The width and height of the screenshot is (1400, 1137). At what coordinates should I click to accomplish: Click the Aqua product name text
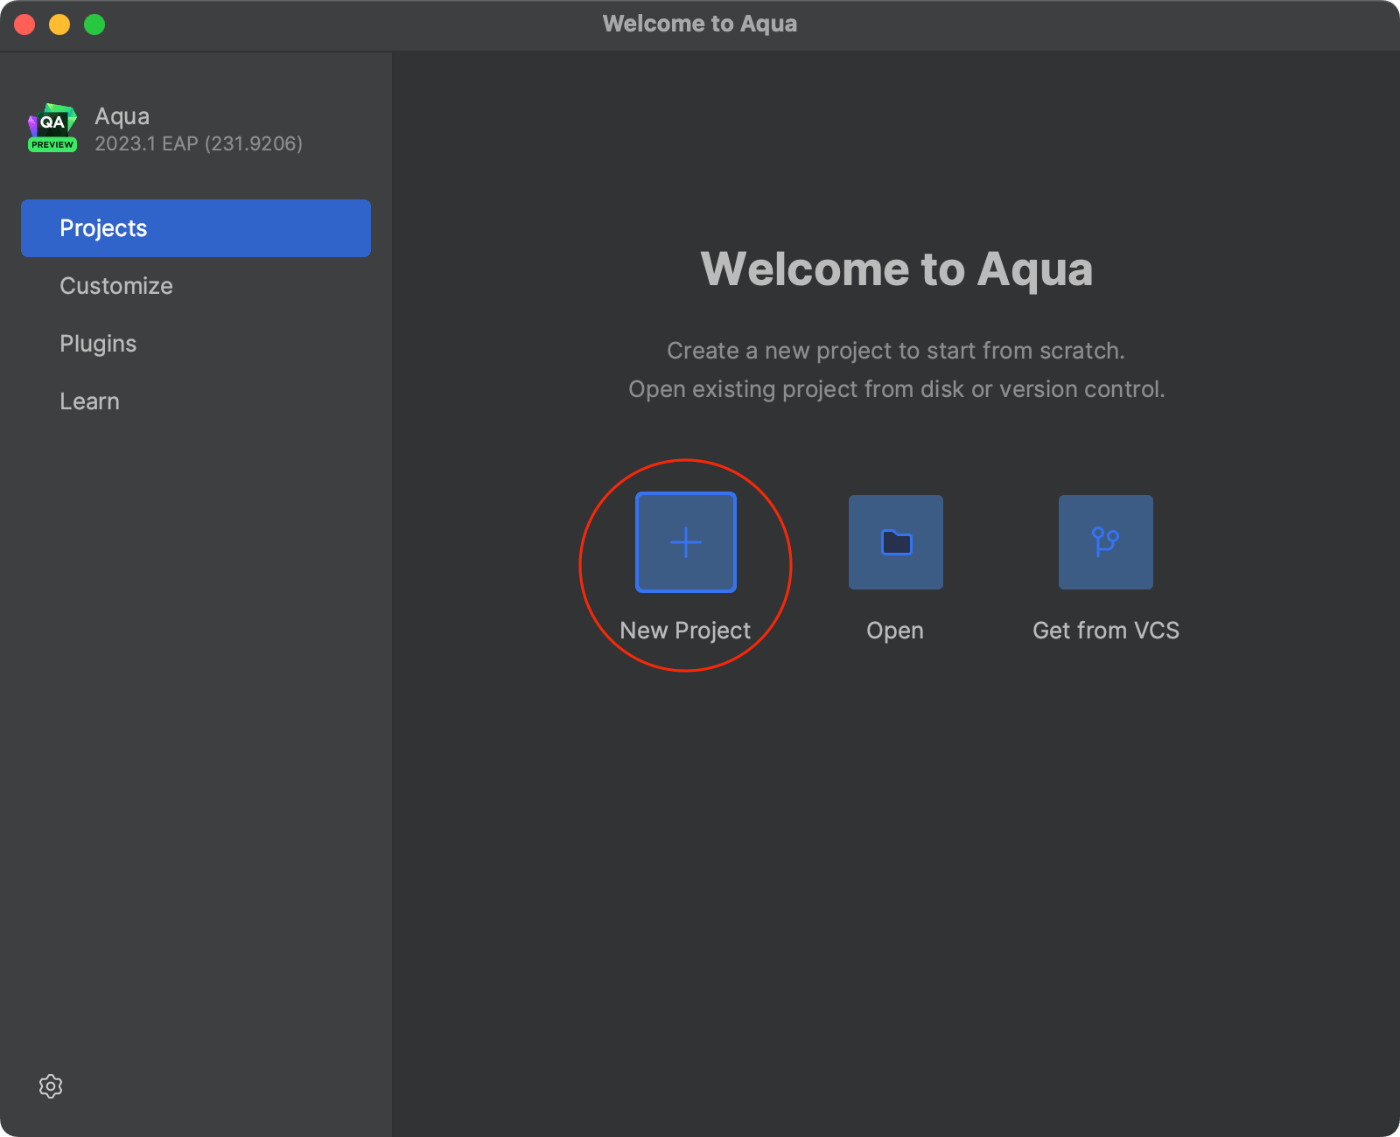click(122, 116)
